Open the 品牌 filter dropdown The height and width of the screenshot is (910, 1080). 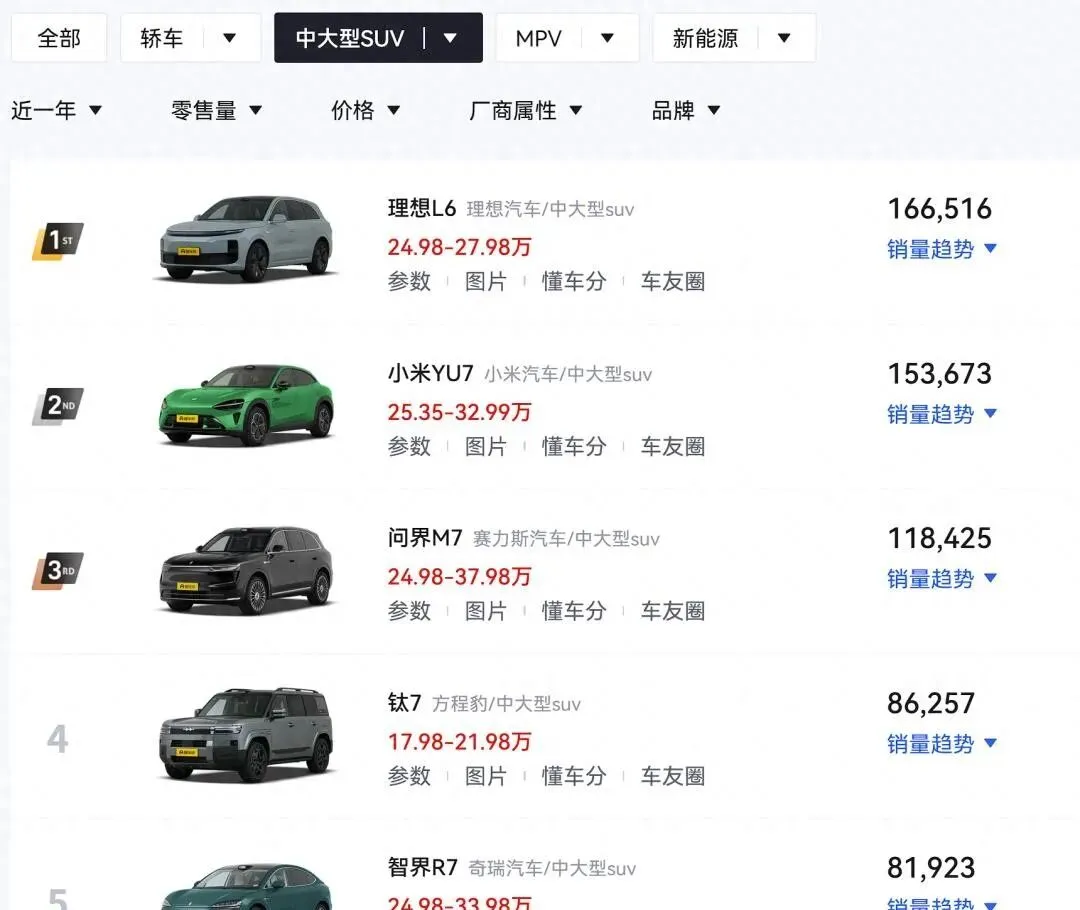[686, 110]
